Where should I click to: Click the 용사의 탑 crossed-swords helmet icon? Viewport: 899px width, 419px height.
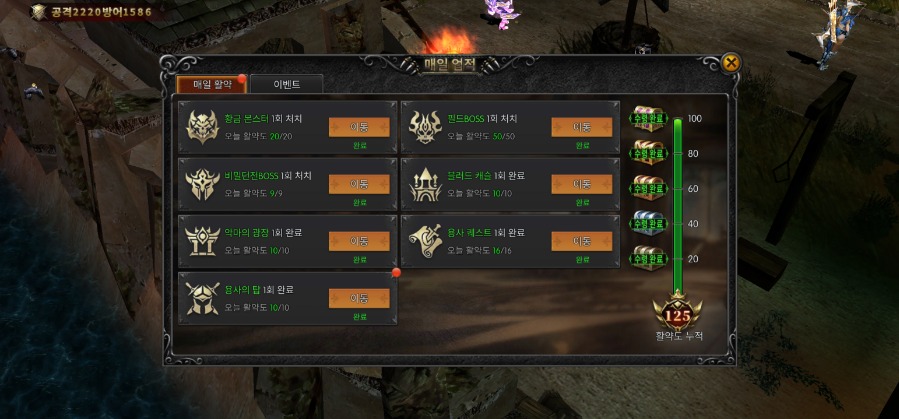tap(202, 298)
